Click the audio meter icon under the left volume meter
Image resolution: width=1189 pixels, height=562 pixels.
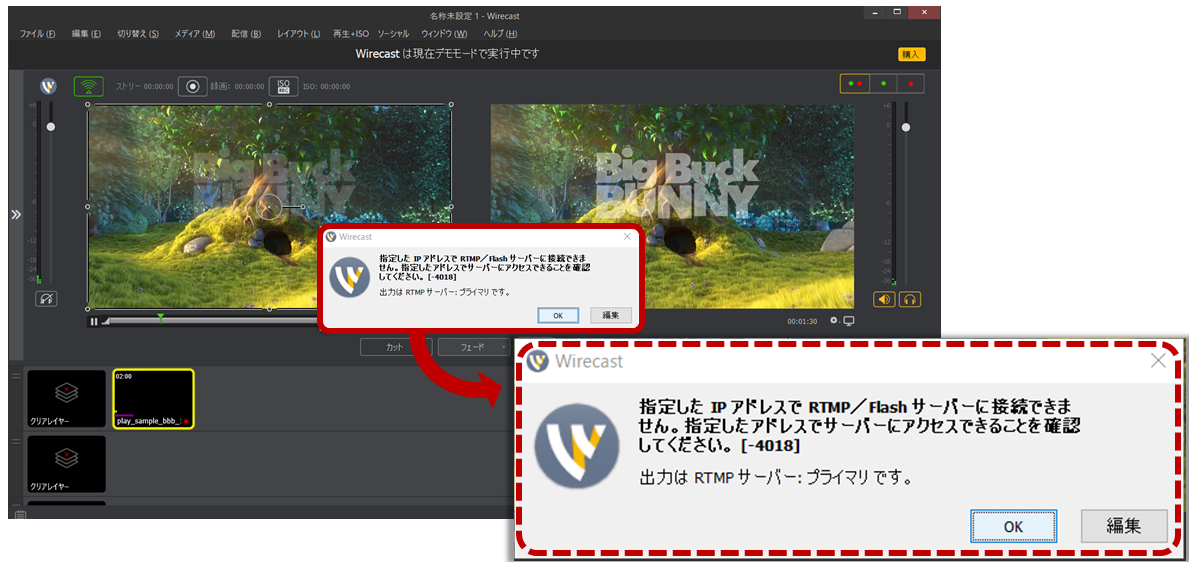click(46, 299)
